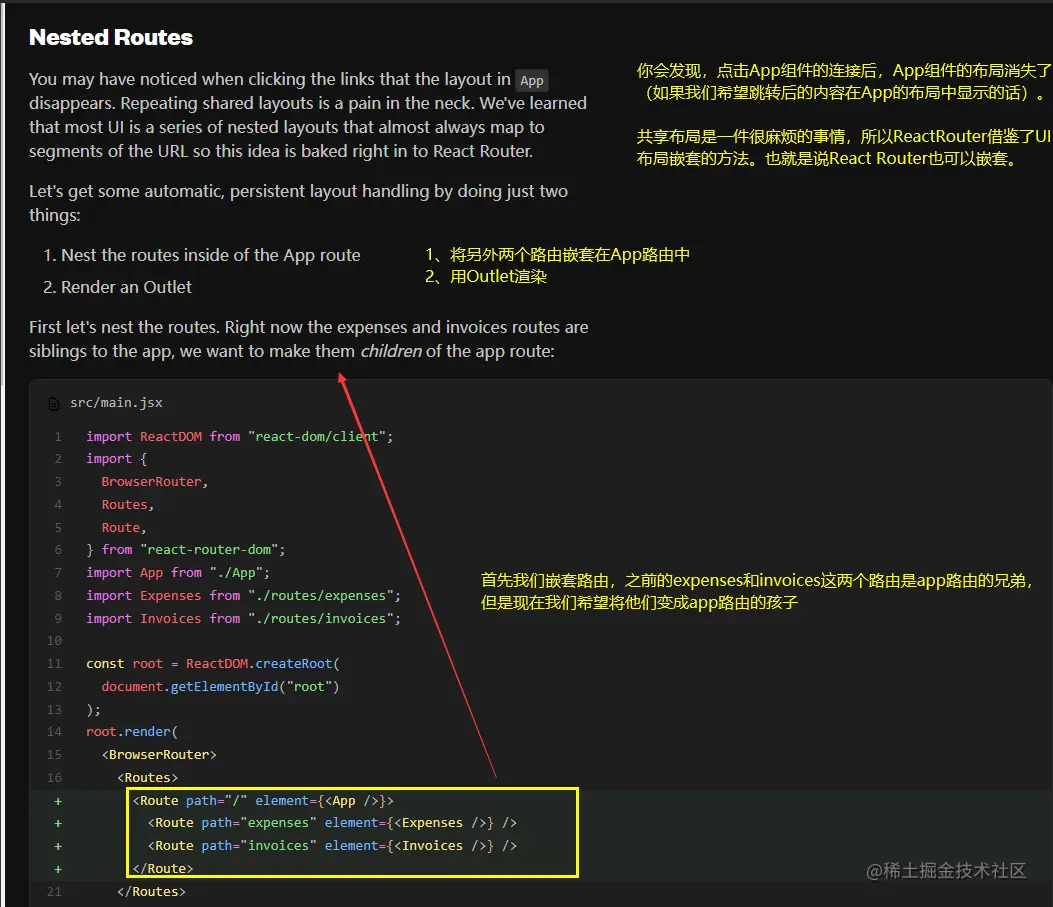Click code line importing Expenses from ./routes/expenses
The height and width of the screenshot is (907, 1053).
point(243,595)
